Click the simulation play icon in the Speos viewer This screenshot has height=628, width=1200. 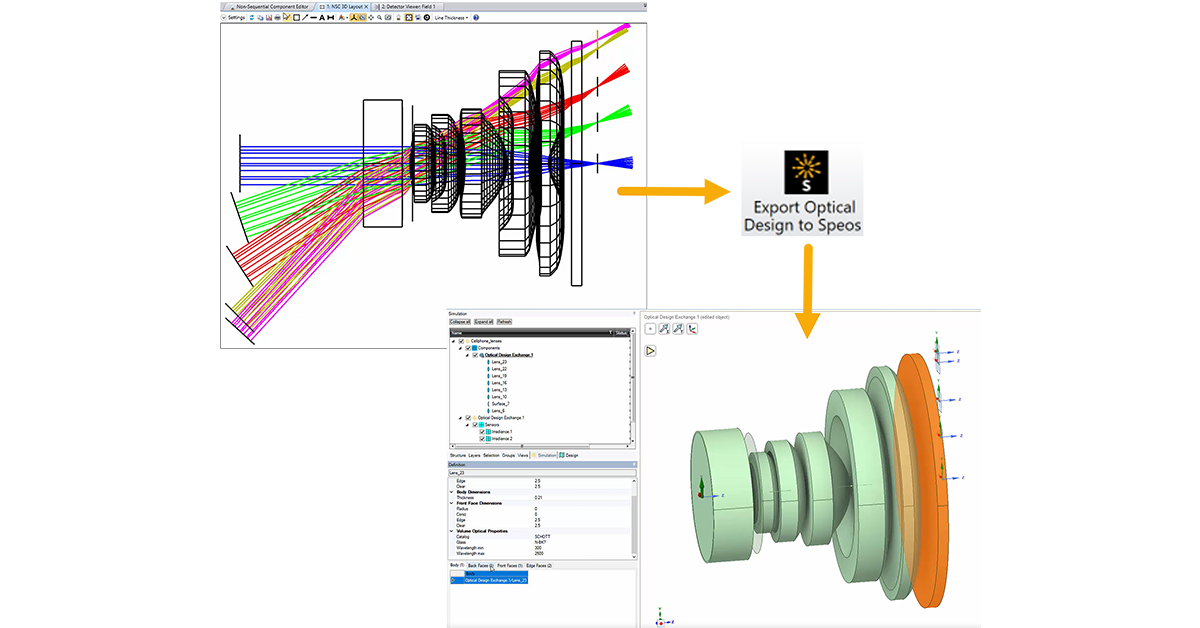click(651, 351)
